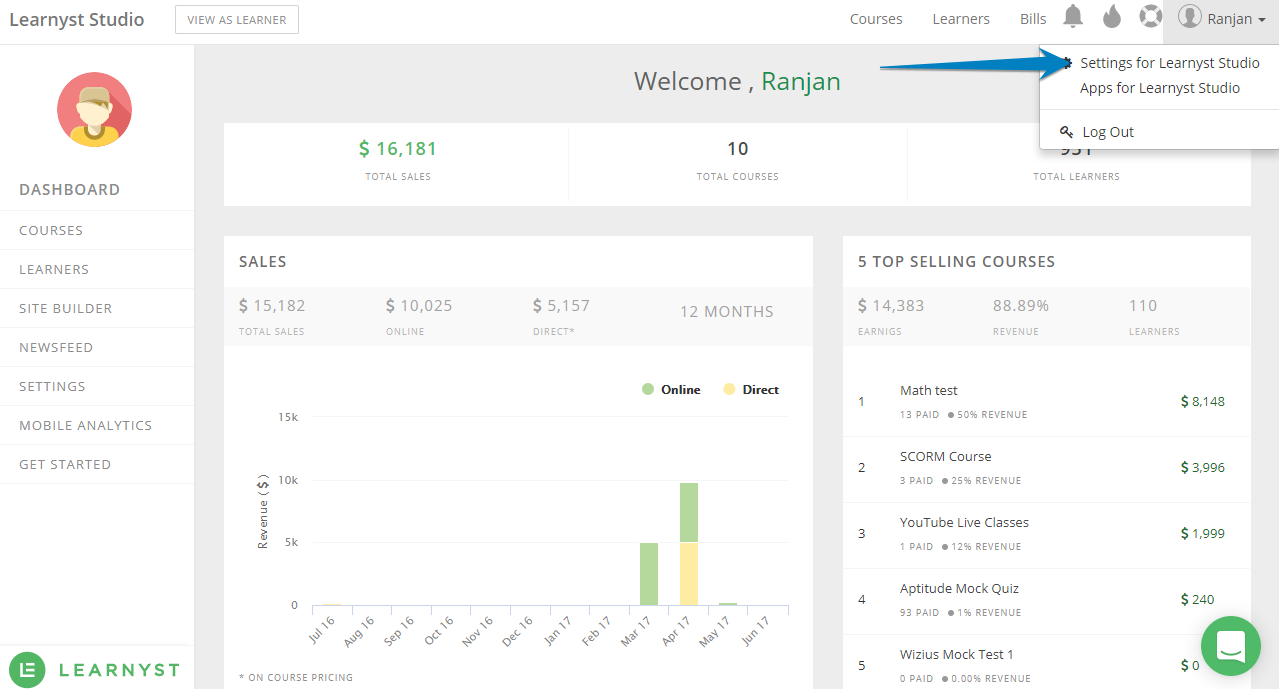Open the notifications bell icon
The image size is (1279, 689).
click(x=1073, y=17)
